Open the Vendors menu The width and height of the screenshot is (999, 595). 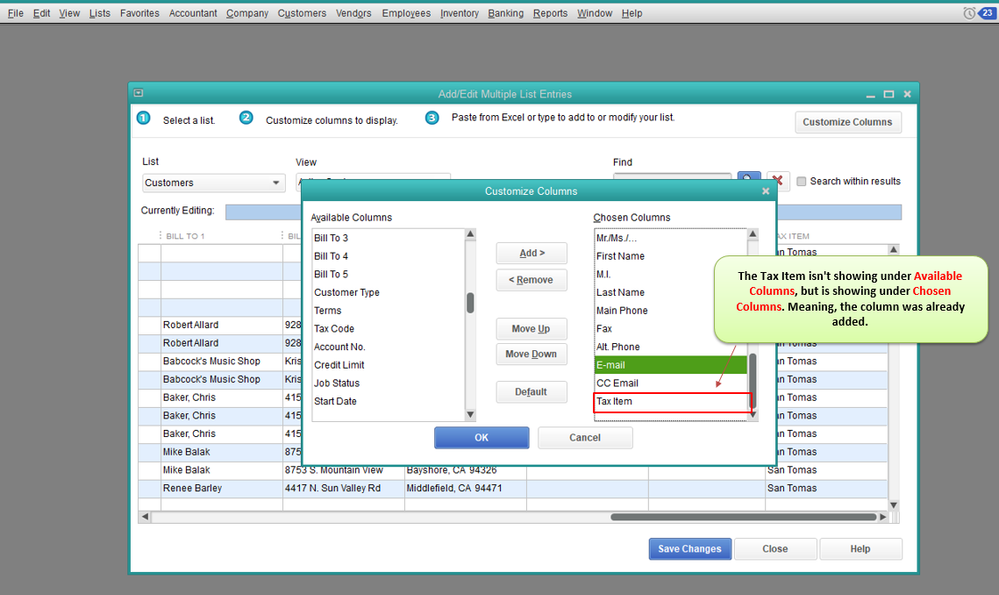click(x=354, y=13)
